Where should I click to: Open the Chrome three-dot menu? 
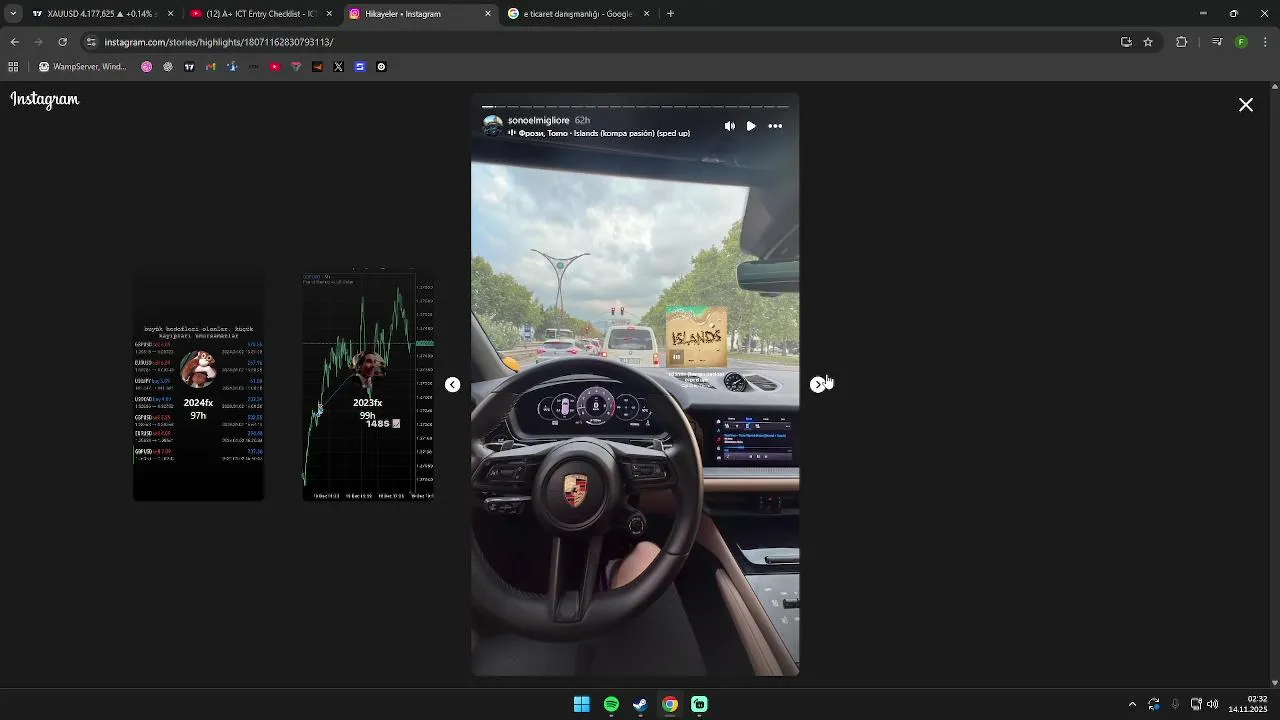point(1266,42)
